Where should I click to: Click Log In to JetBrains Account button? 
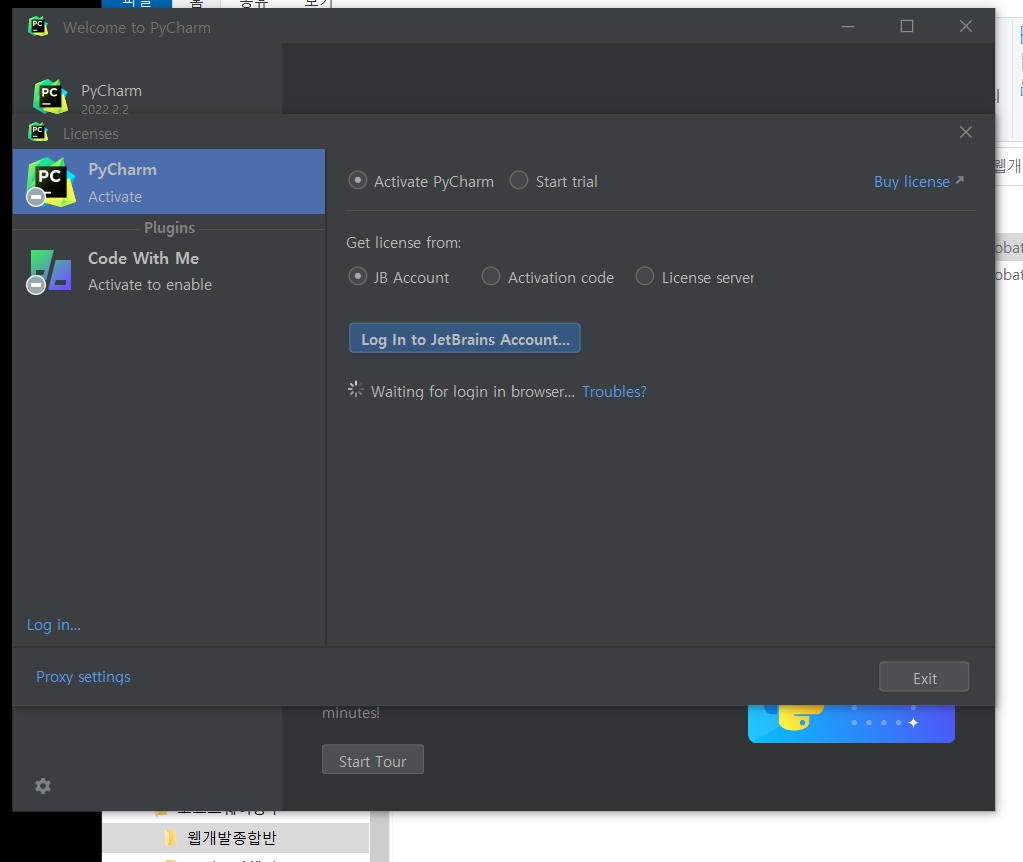(x=465, y=338)
